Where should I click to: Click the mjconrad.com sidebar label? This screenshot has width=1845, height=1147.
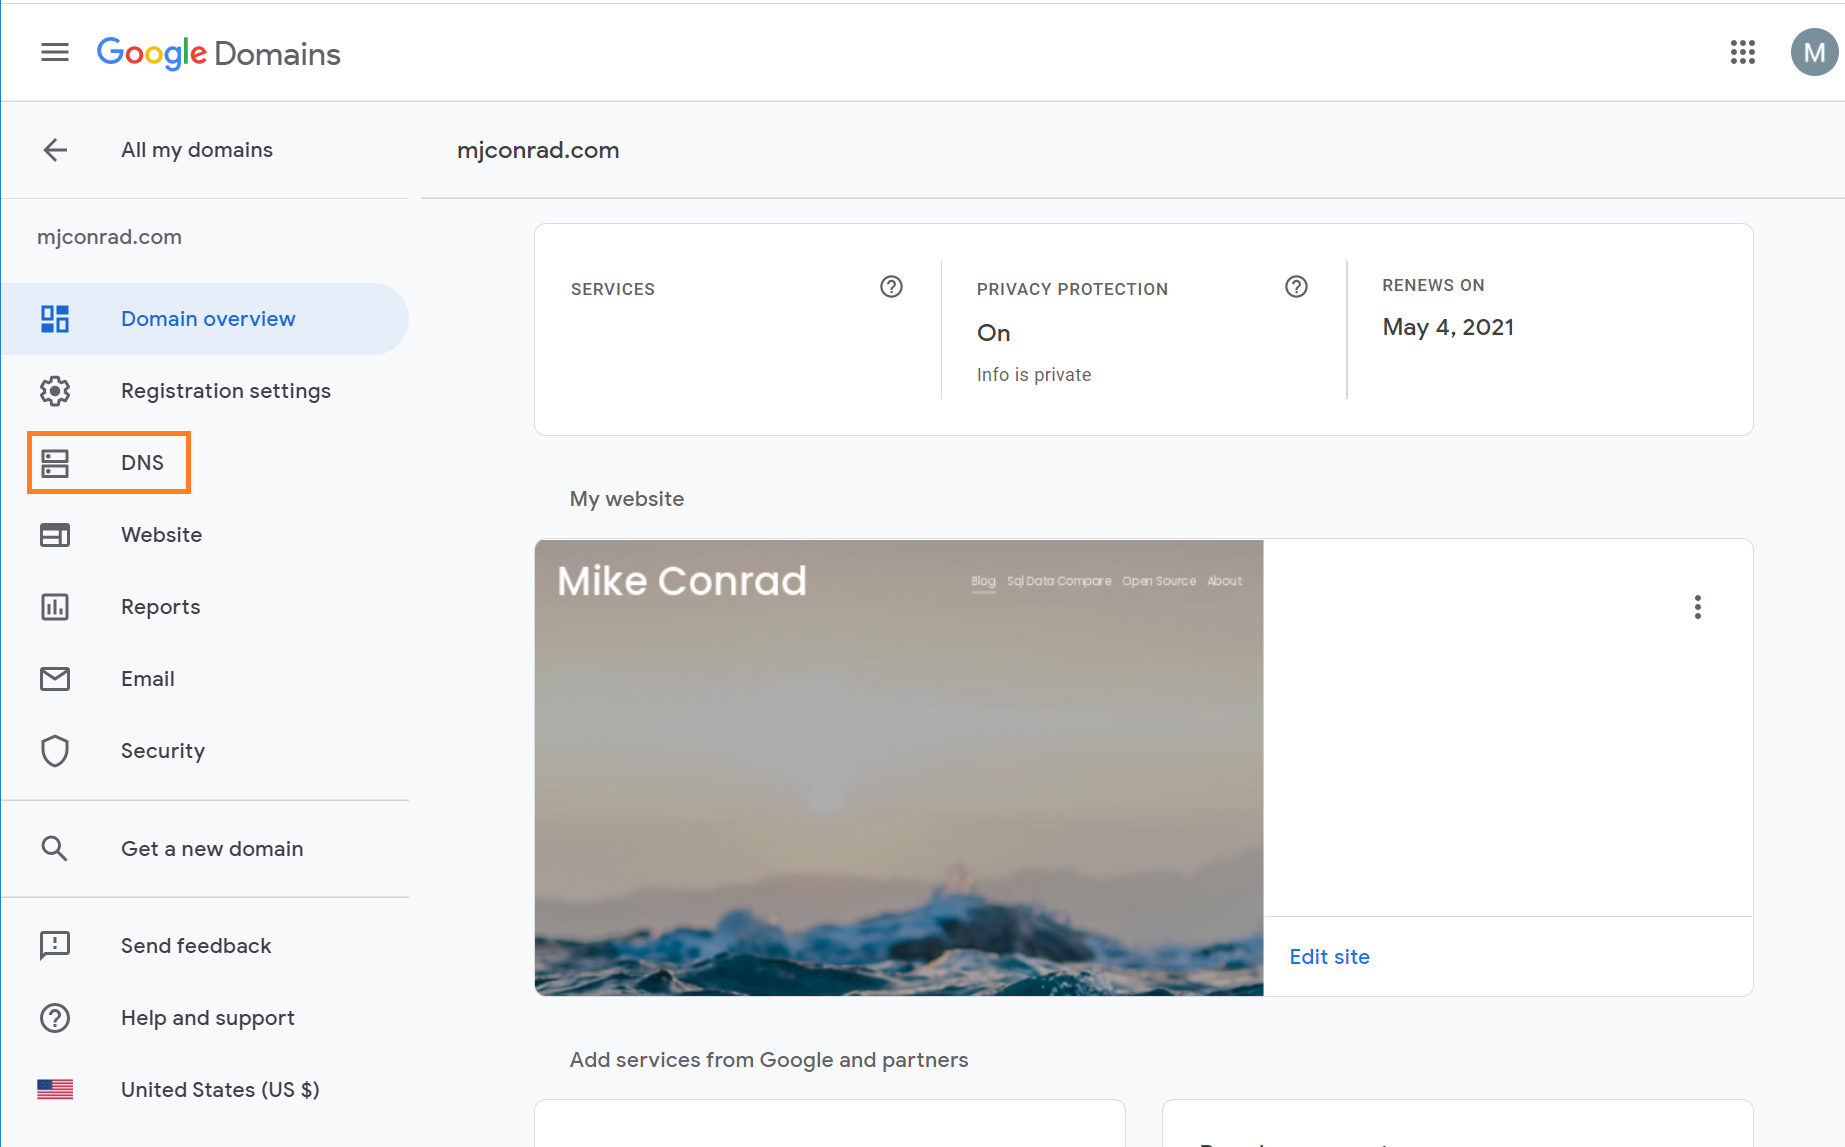click(x=109, y=237)
